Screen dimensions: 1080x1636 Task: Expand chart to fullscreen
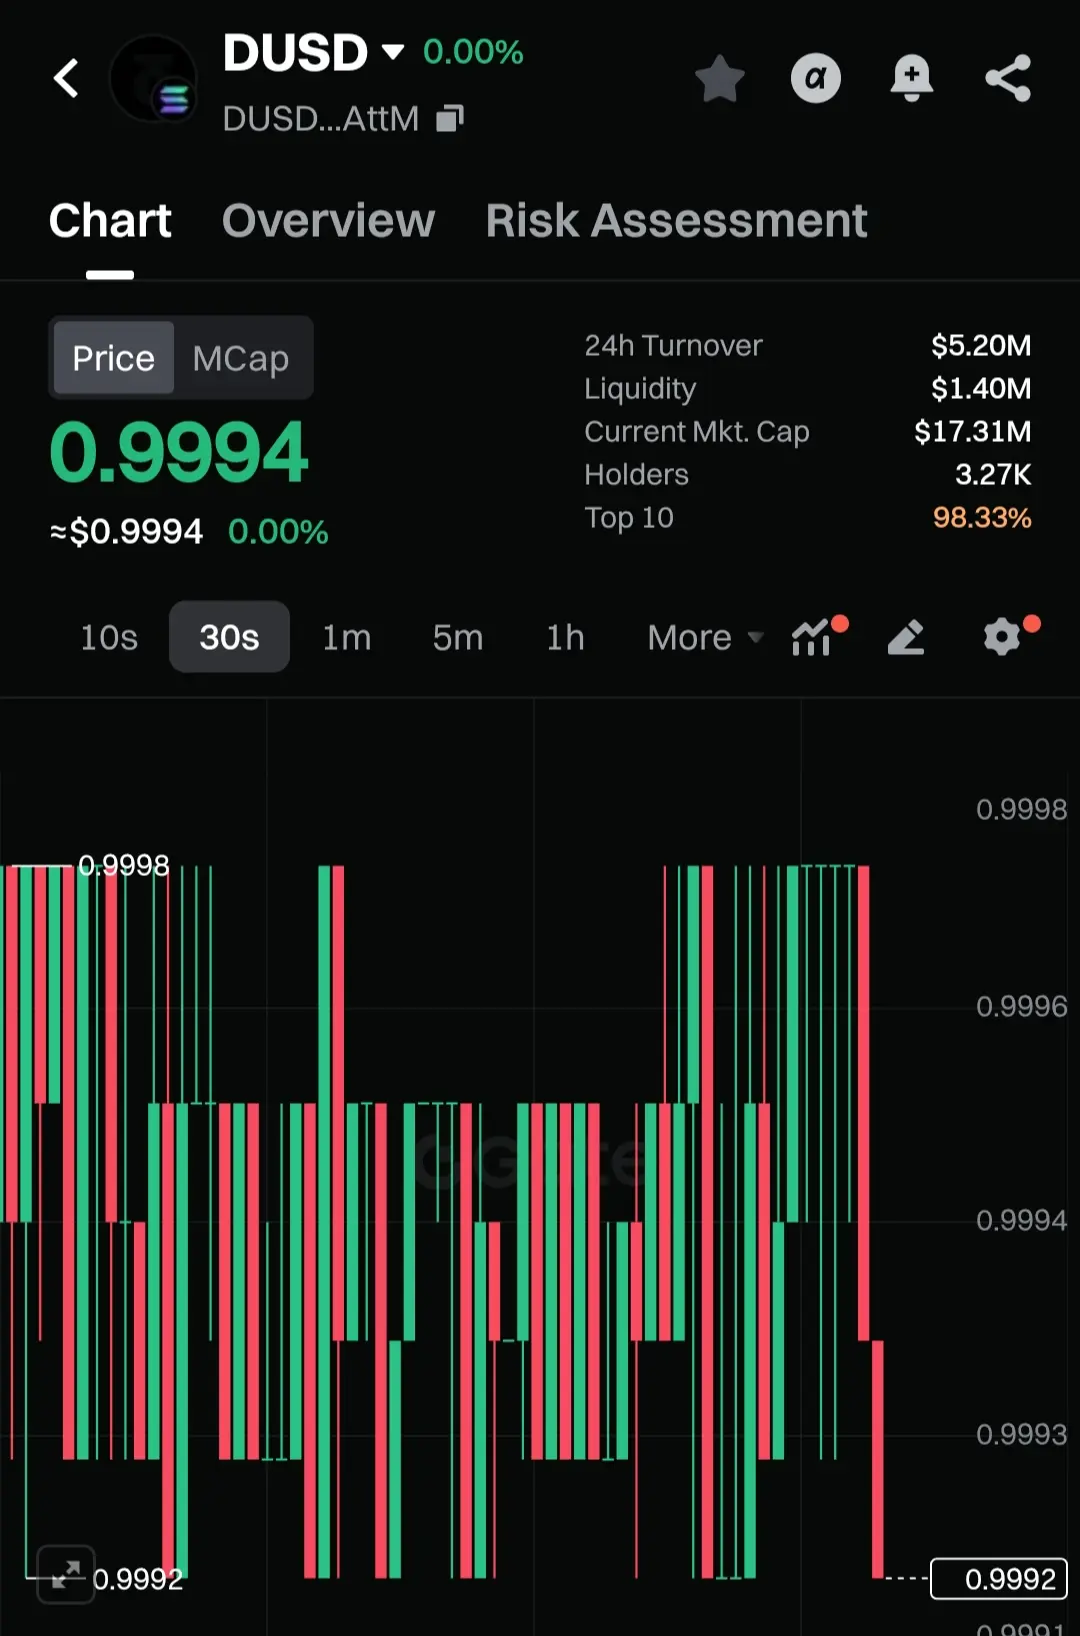(x=65, y=1574)
